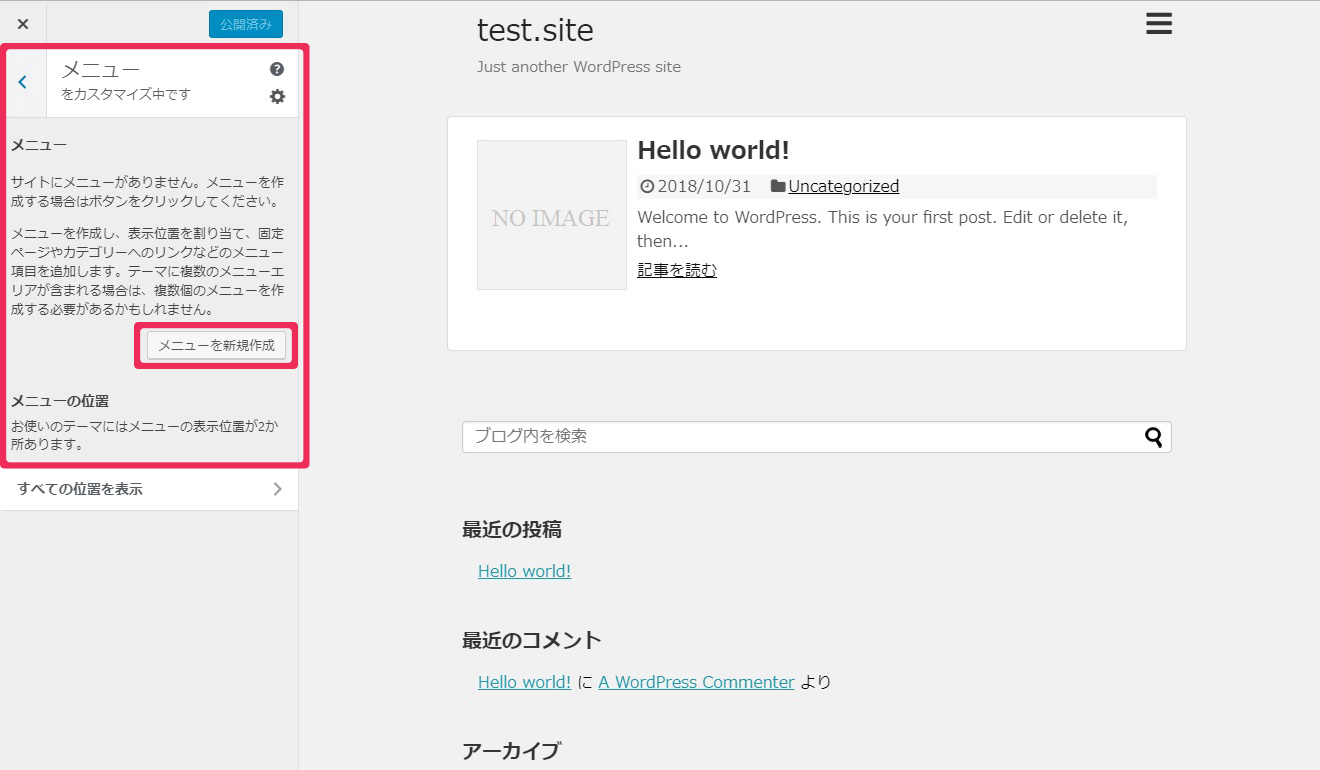
Task: Click the folder icon beside Uncategorized
Action: pos(777,186)
